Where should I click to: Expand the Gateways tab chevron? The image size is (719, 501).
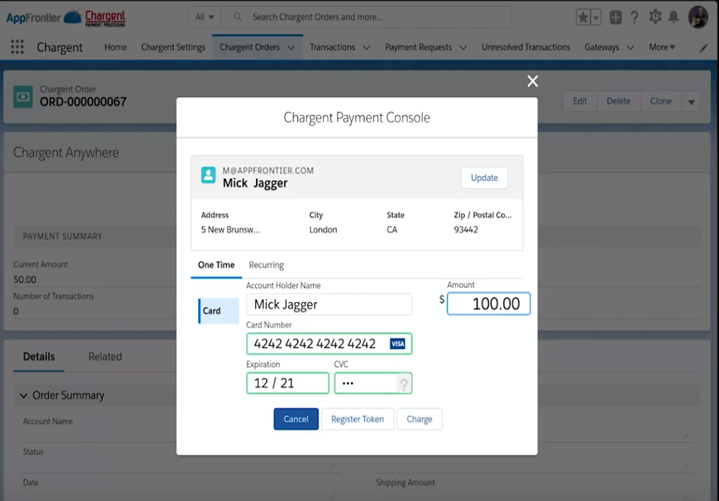point(631,47)
